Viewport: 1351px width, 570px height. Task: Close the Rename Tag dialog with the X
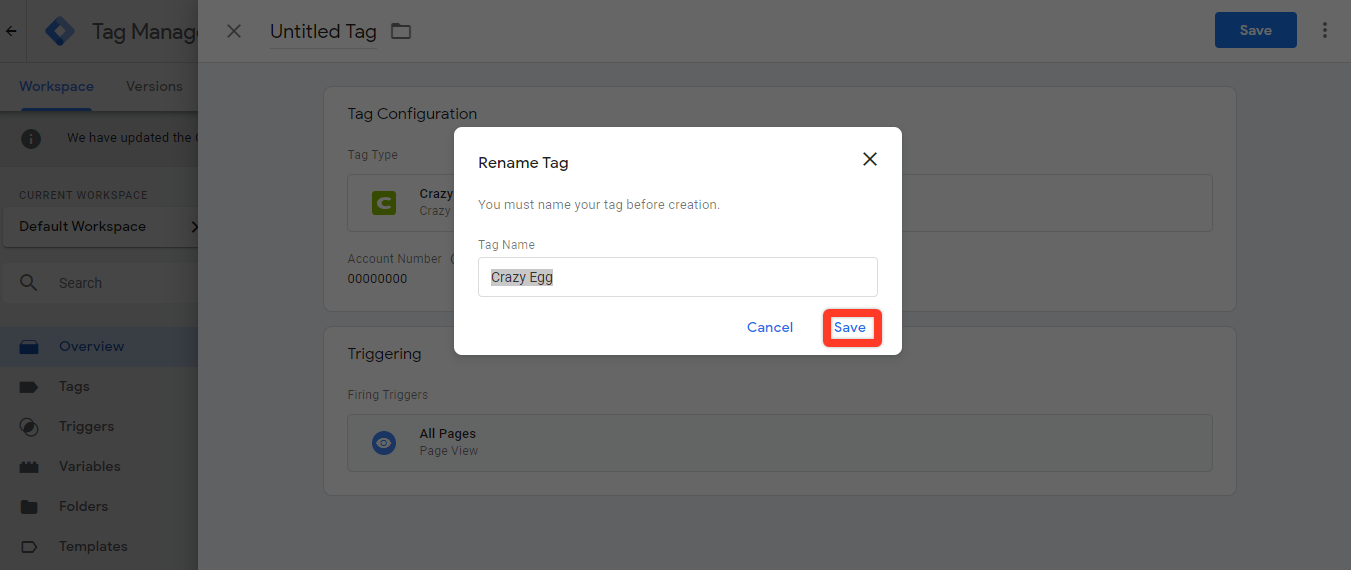tap(870, 160)
